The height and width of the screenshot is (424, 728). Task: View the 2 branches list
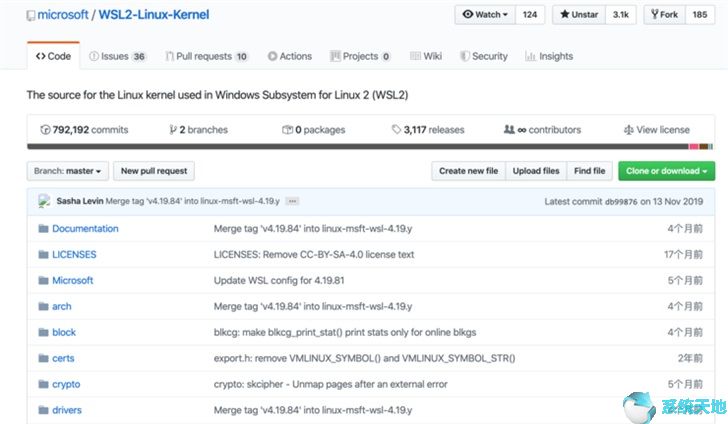coord(198,130)
